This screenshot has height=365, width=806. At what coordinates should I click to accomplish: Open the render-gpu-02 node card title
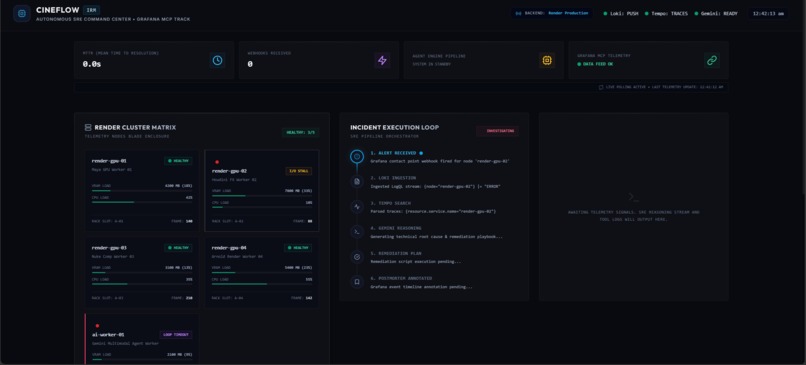[x=229, y=171]
